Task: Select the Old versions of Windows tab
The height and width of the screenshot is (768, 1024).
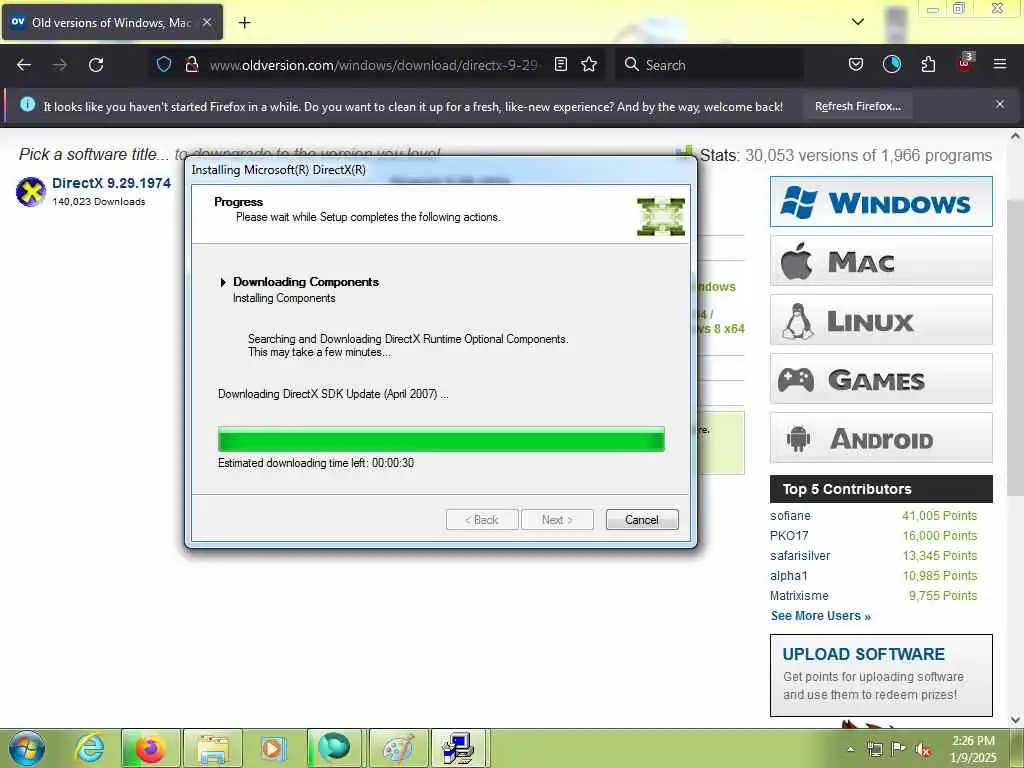Action: (112, 22)
